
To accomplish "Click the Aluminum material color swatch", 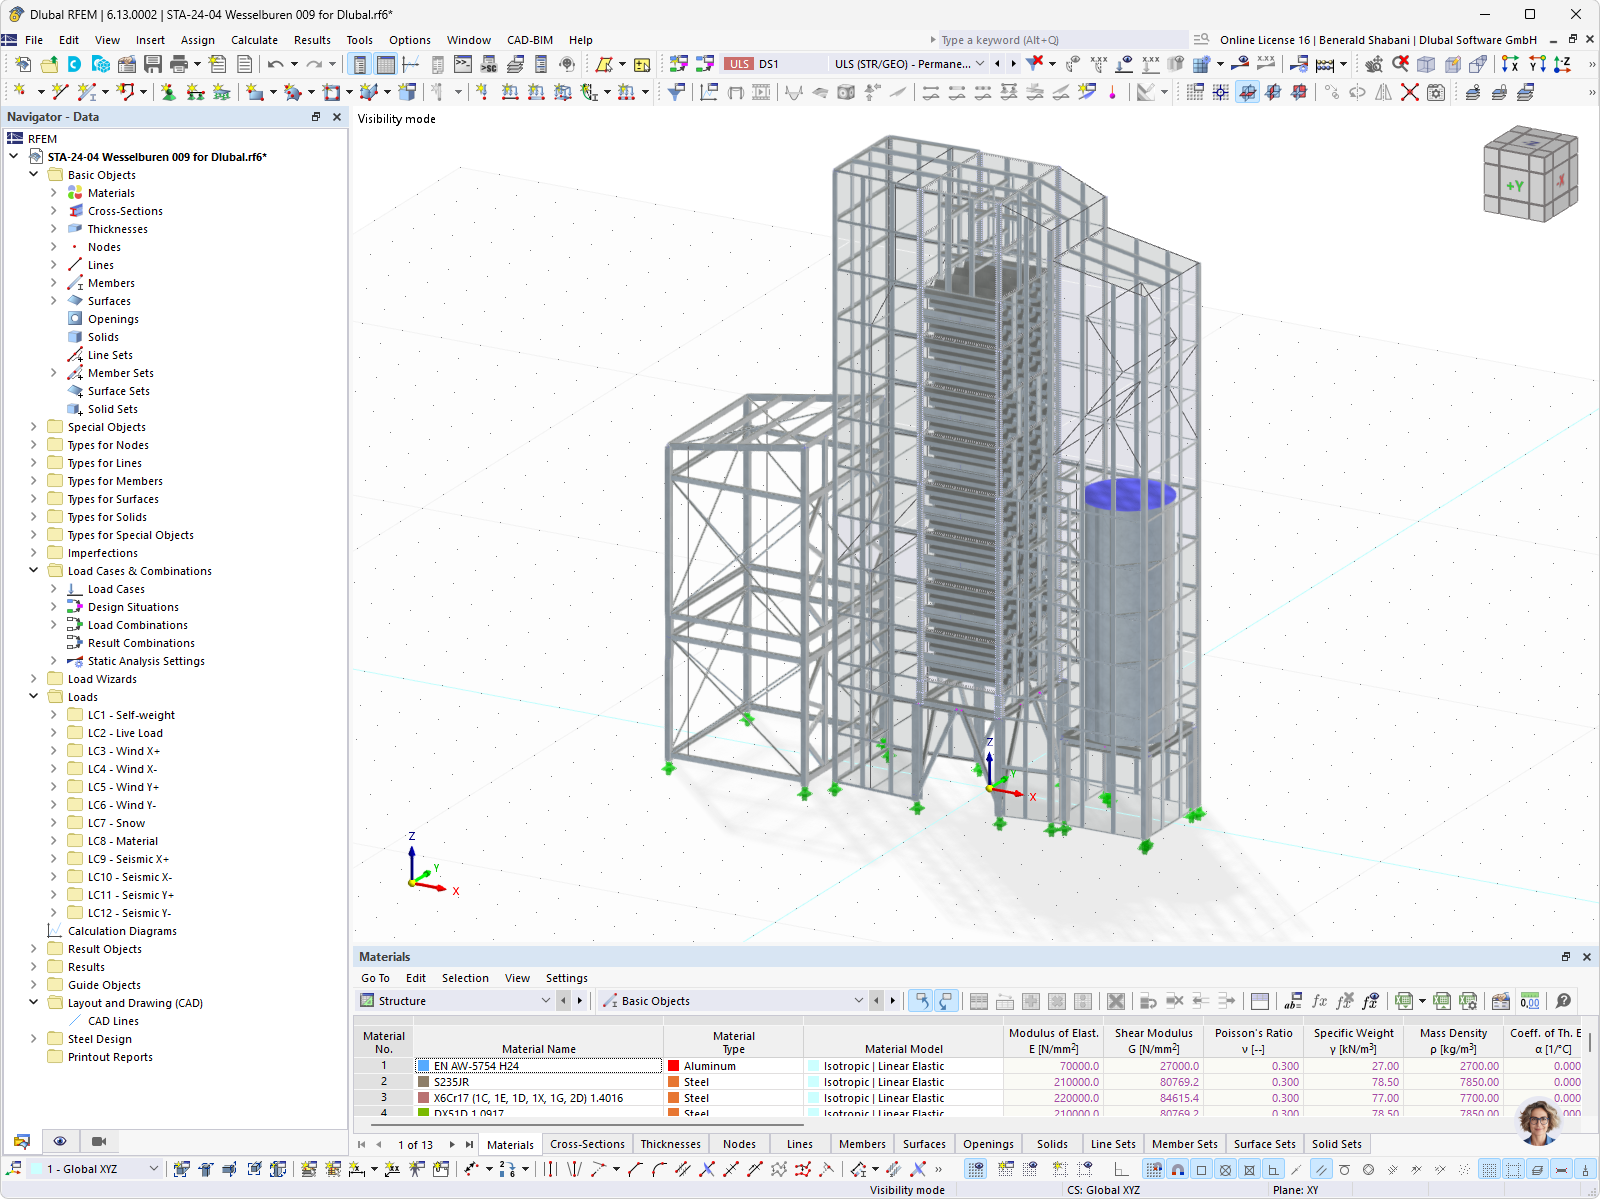I will tap(674, 1066).
